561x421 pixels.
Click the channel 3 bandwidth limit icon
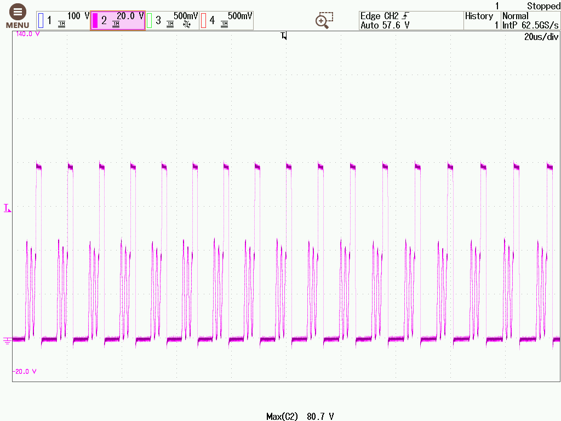187,24
